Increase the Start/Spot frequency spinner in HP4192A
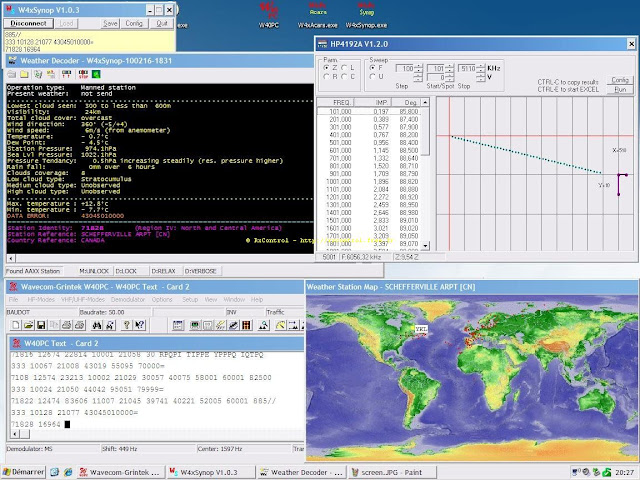Screen dimensions: 640x480 449,66
